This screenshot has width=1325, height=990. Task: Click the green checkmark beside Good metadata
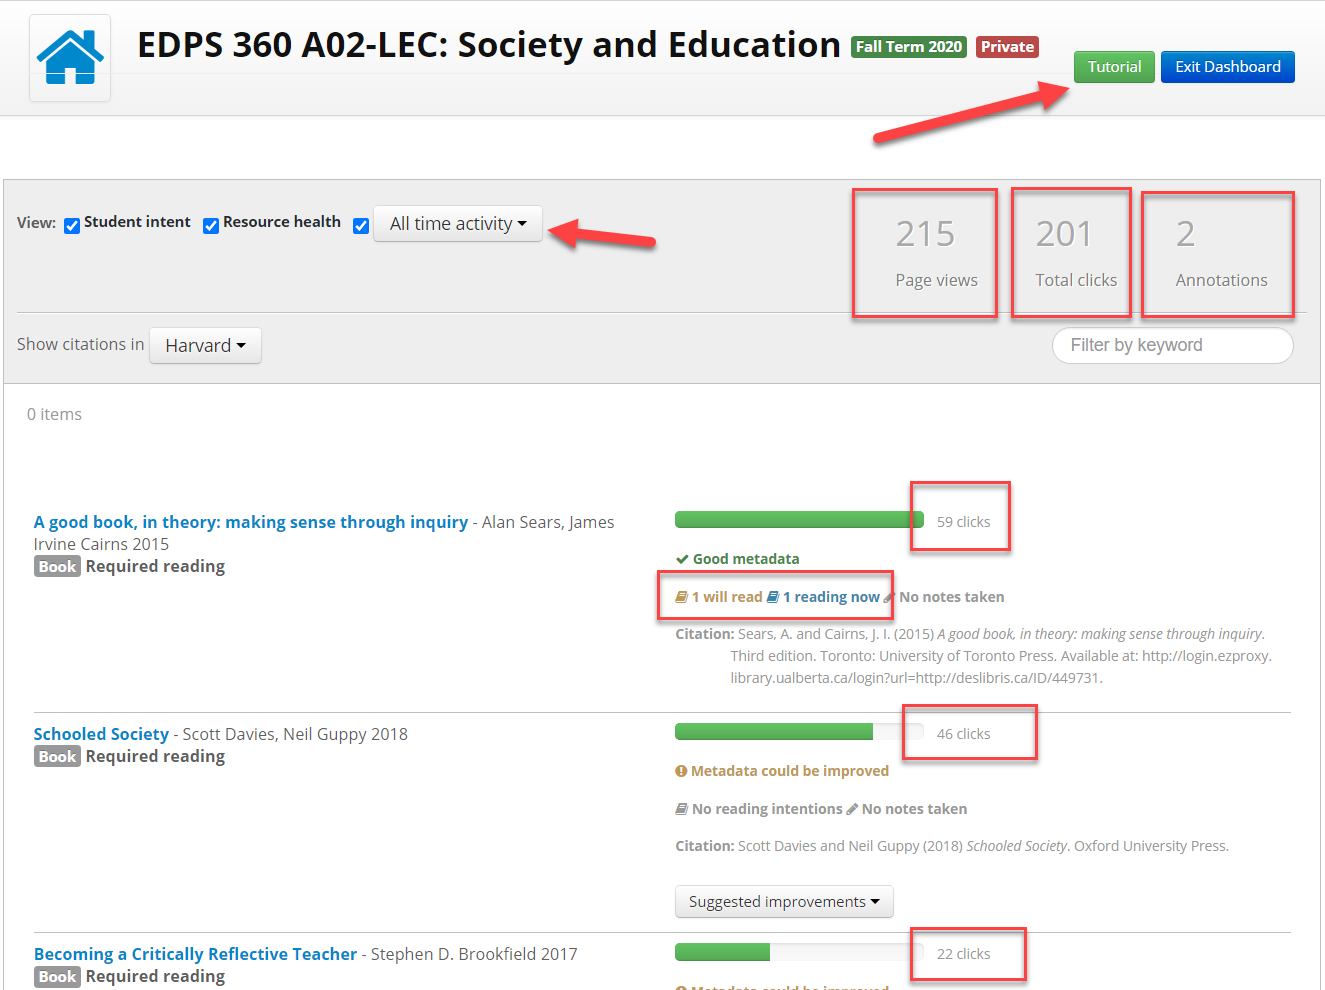[x=682, y=559]
